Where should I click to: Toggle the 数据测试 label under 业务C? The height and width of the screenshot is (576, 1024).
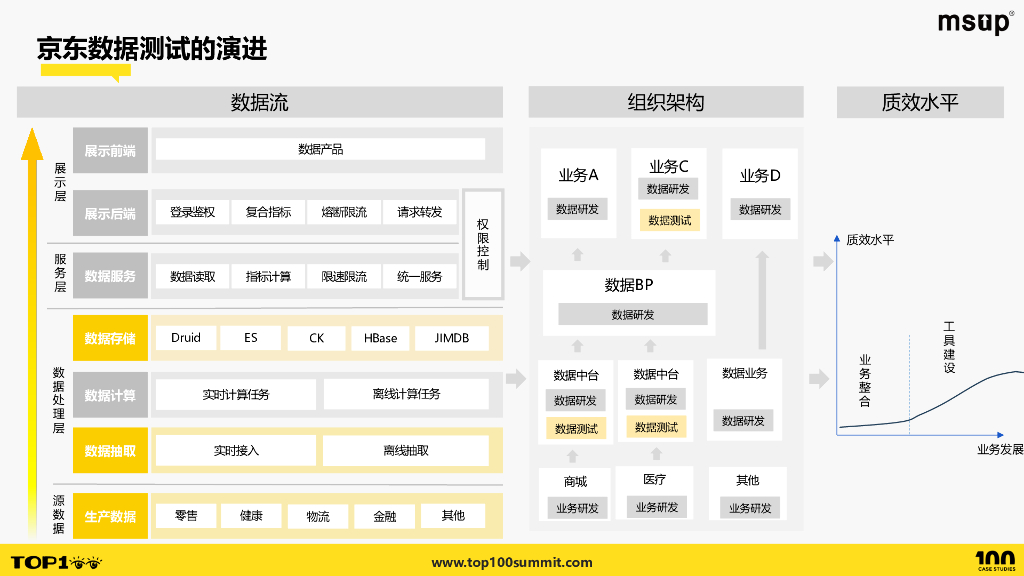667,220
